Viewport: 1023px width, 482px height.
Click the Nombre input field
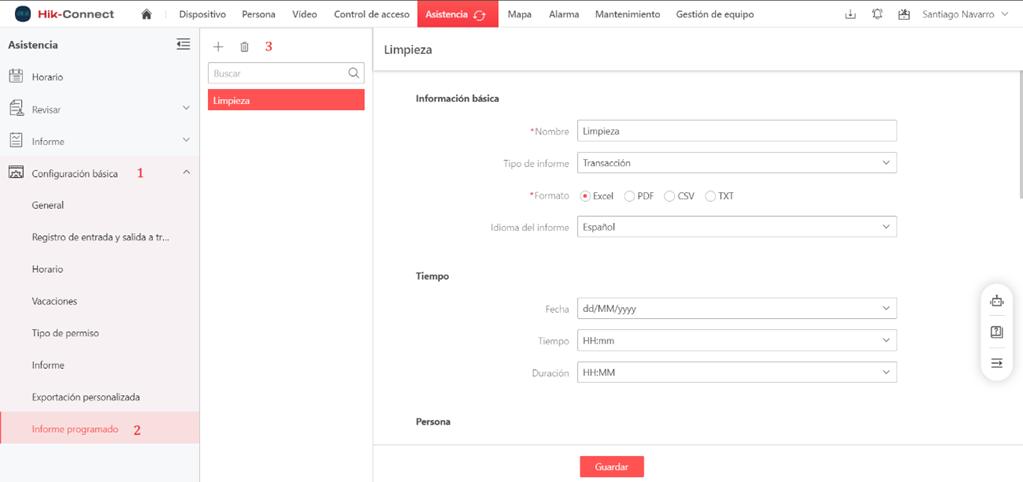coord(737,131)
